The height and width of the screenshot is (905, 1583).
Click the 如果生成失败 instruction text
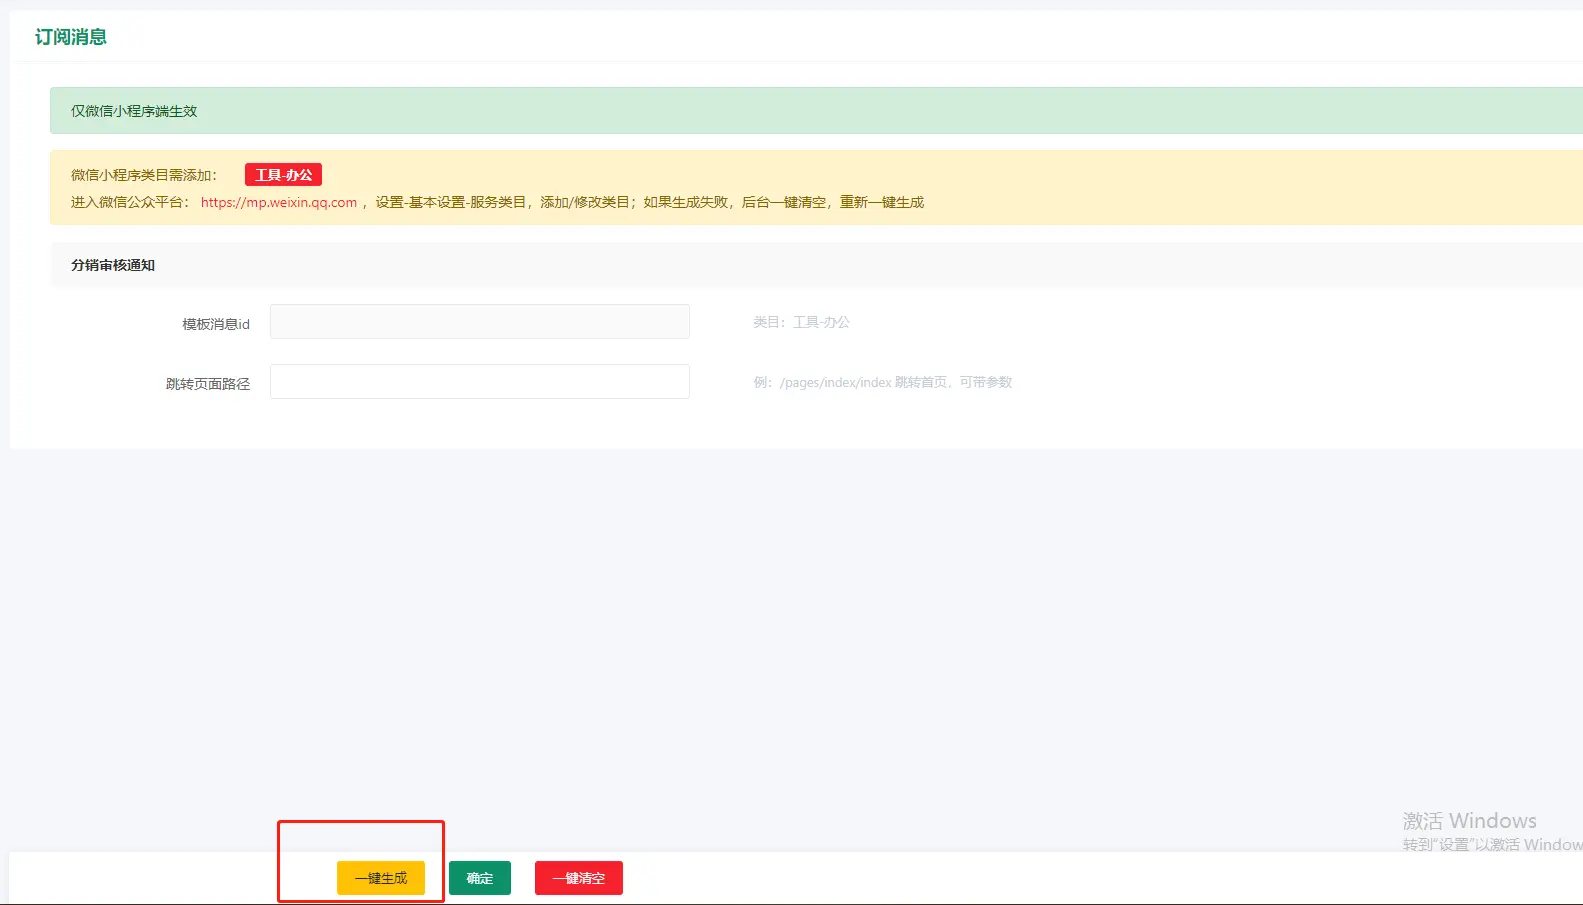(686, 202)
